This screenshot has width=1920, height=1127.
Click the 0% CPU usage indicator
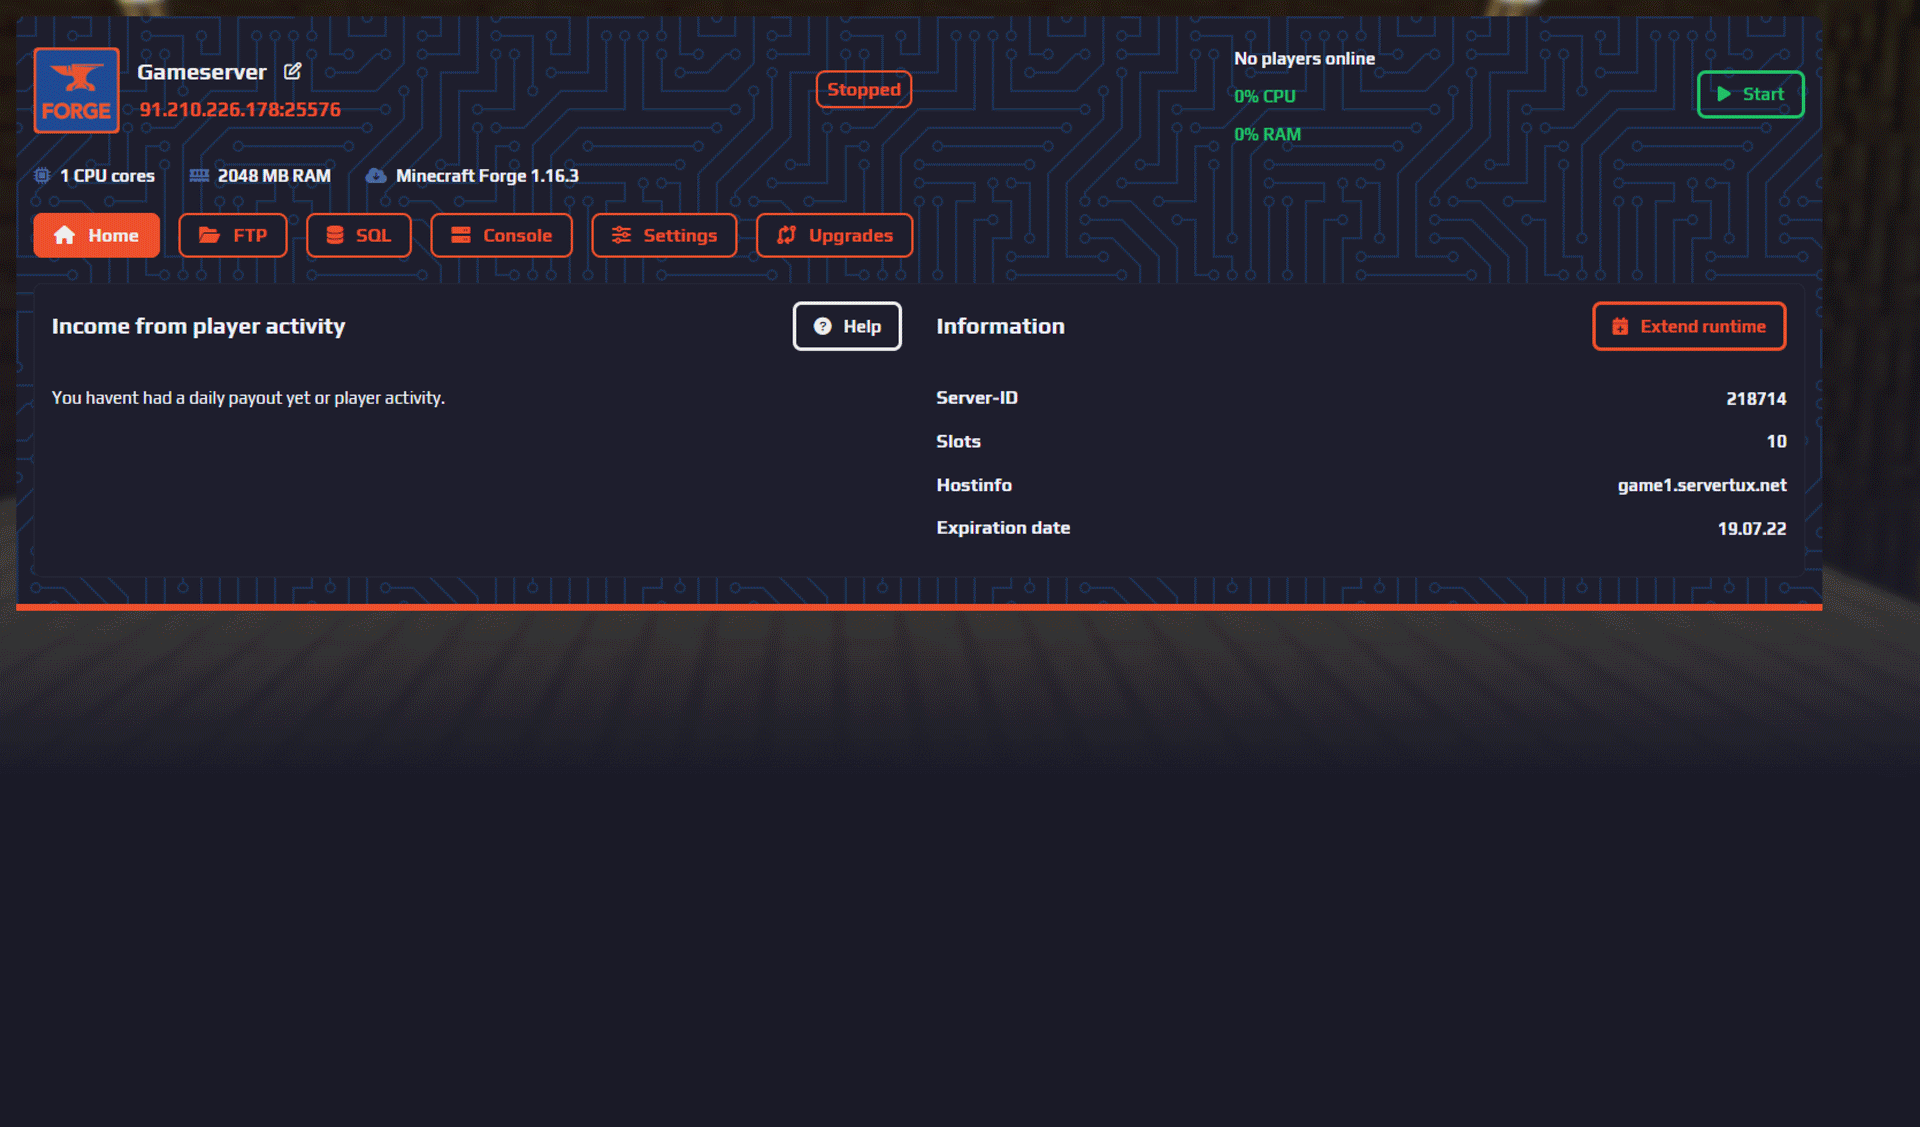coord(1264,96)
